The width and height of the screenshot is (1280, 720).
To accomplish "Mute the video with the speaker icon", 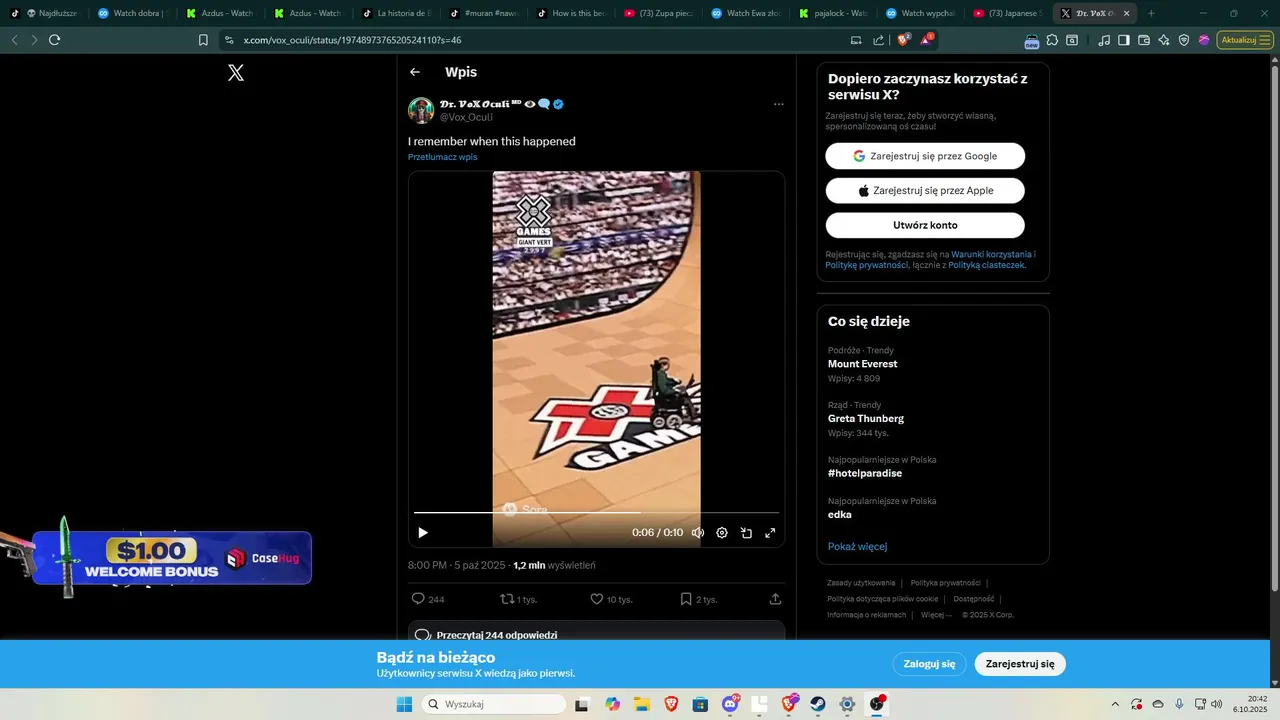I will point(698,533).
